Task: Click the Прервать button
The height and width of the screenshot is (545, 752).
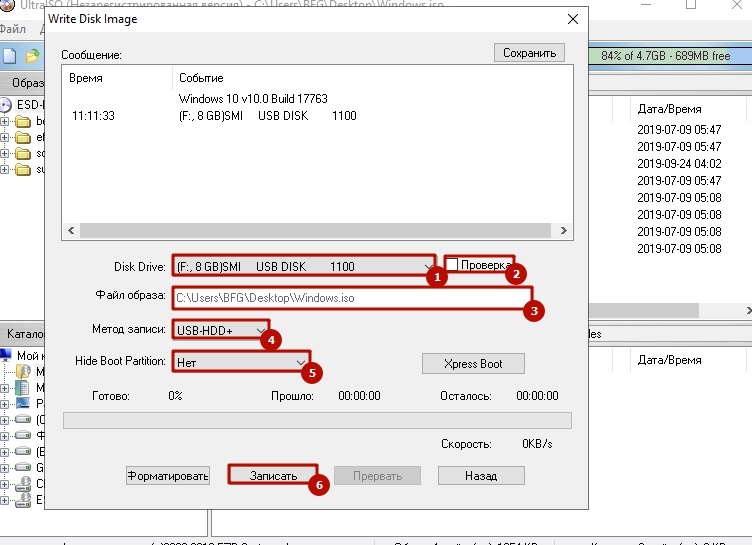Action: 377,475
